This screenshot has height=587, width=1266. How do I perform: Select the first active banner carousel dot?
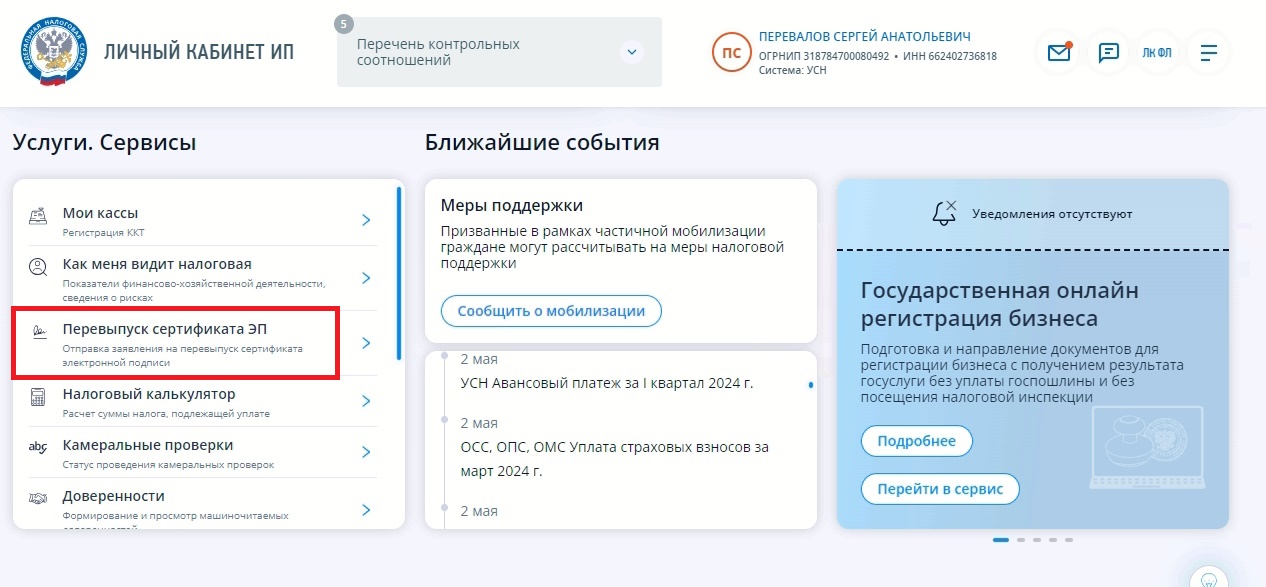click(x=1001, y=540)
